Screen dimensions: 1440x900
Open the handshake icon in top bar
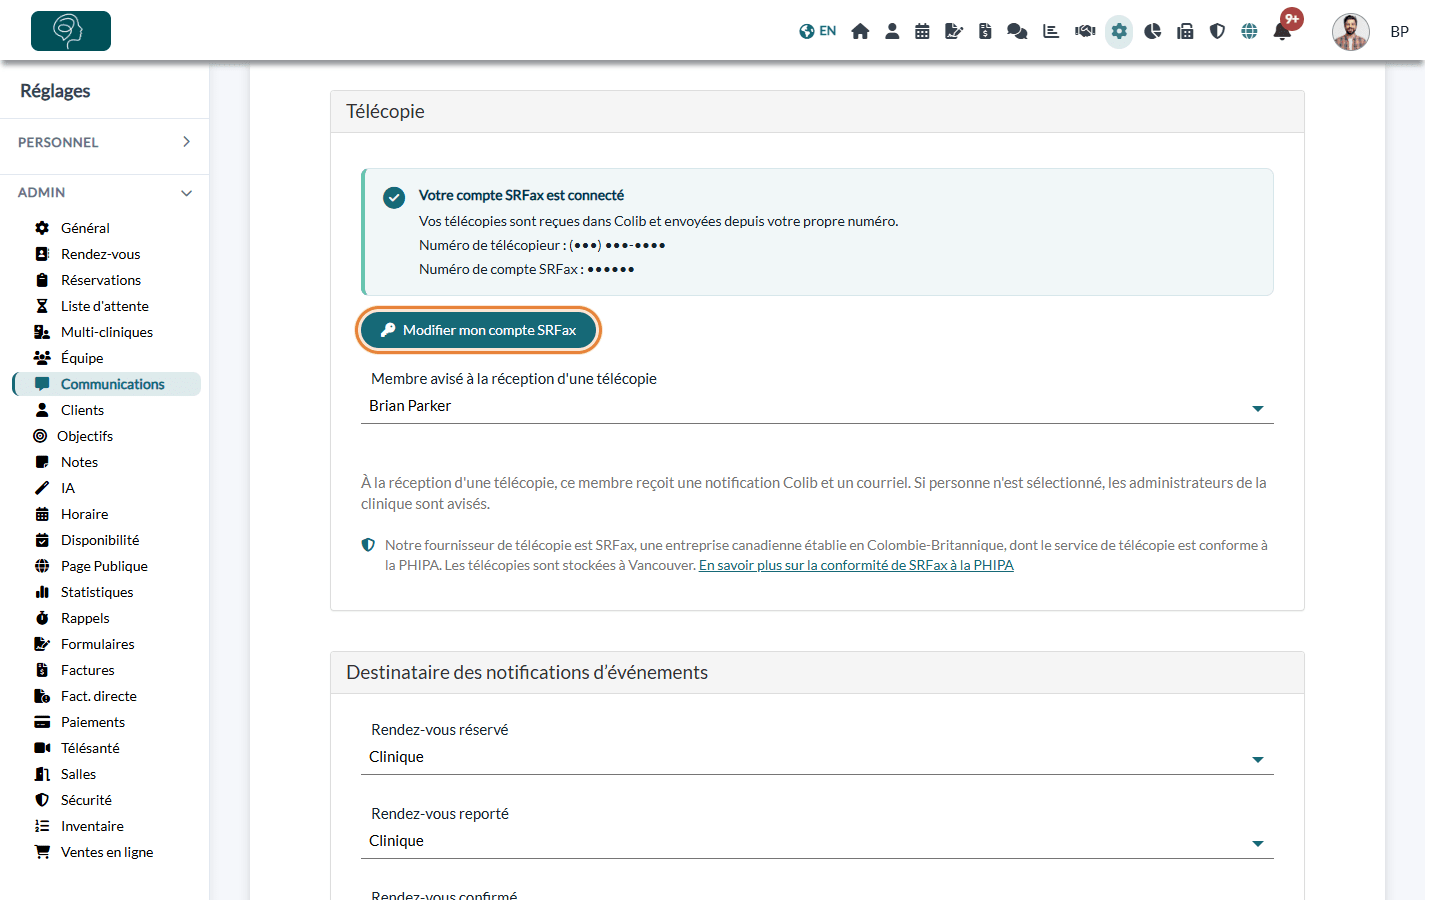1085,31
